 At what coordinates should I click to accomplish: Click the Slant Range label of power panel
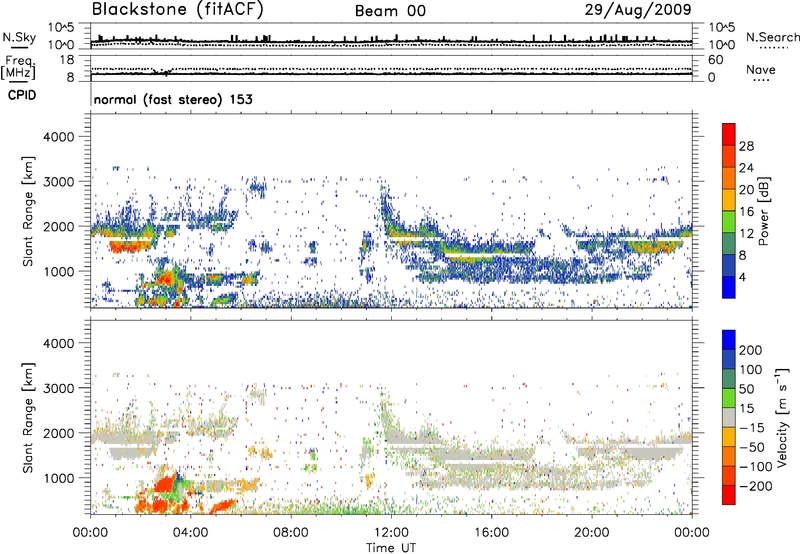tap(28, 211)
